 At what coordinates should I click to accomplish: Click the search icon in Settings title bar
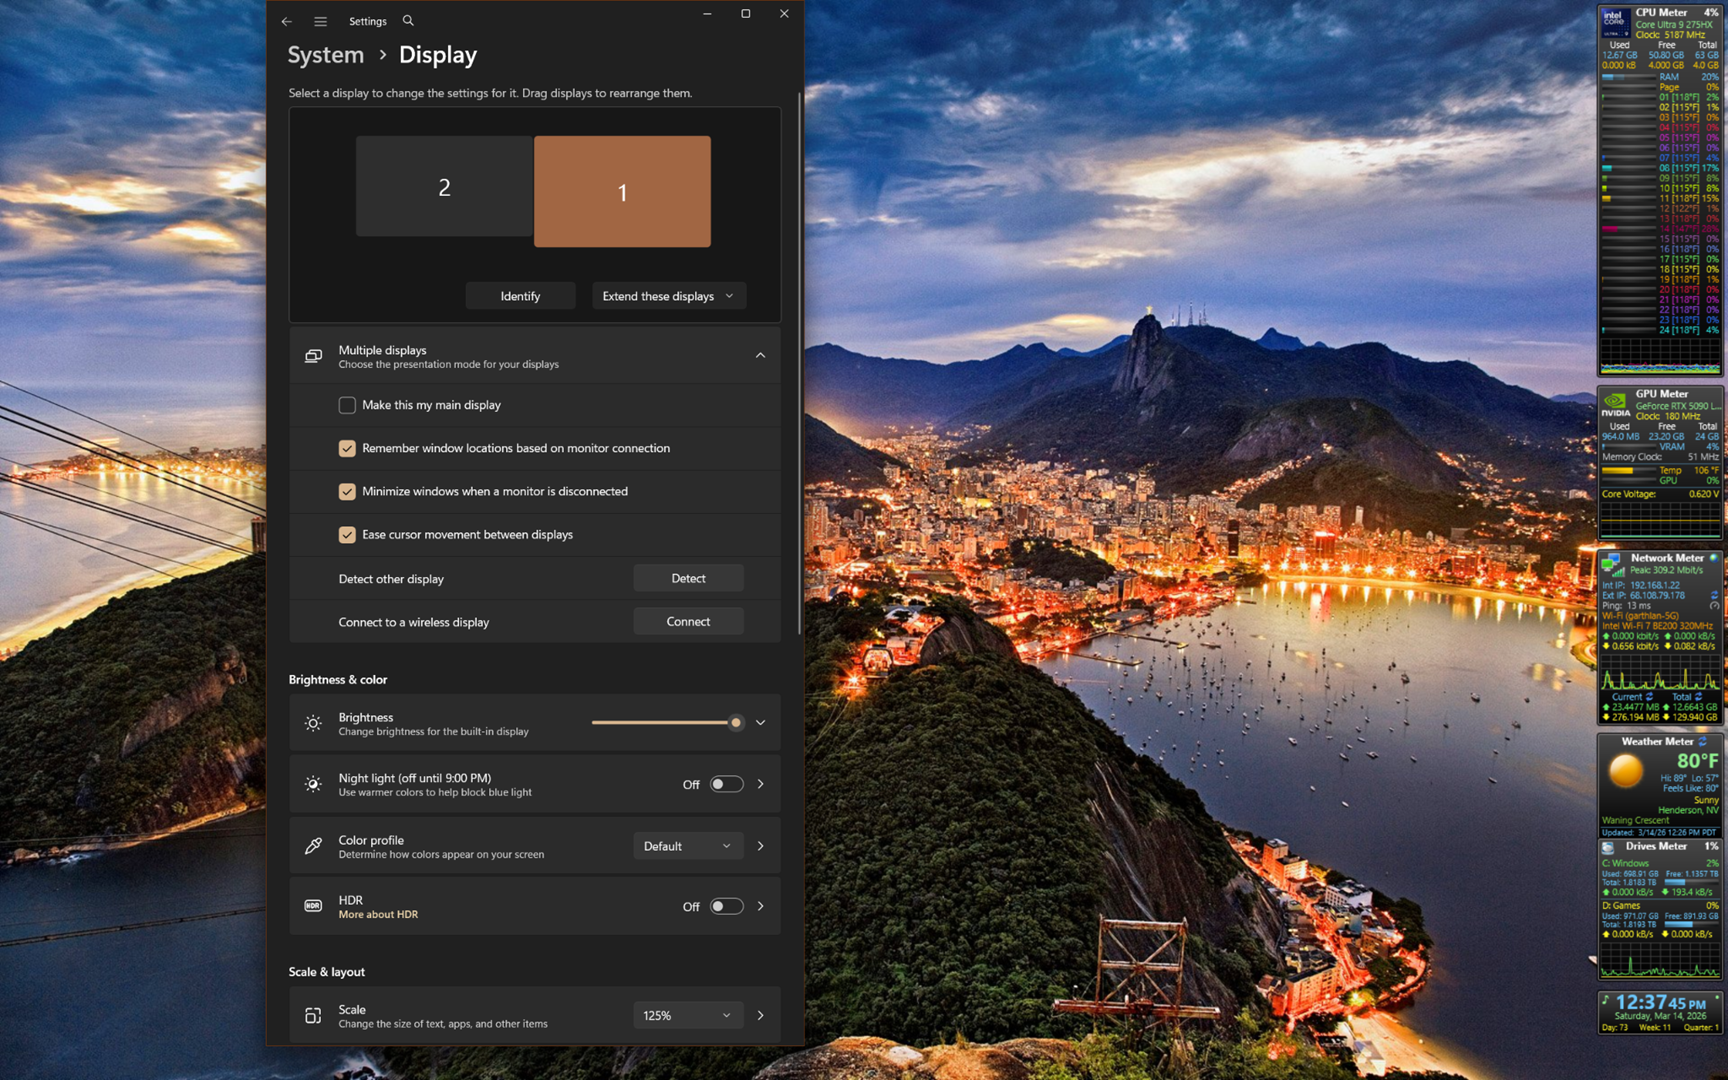tap(408, 20)
